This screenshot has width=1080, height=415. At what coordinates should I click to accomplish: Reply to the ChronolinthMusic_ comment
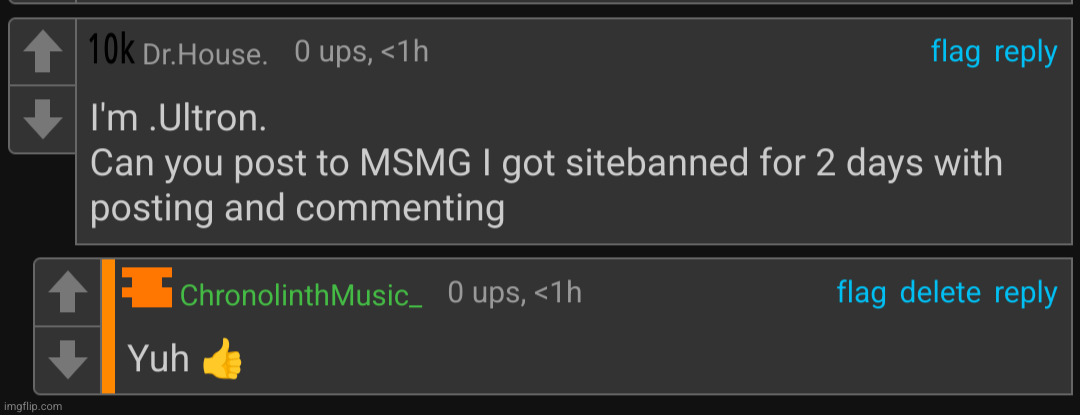[1025, 294]
